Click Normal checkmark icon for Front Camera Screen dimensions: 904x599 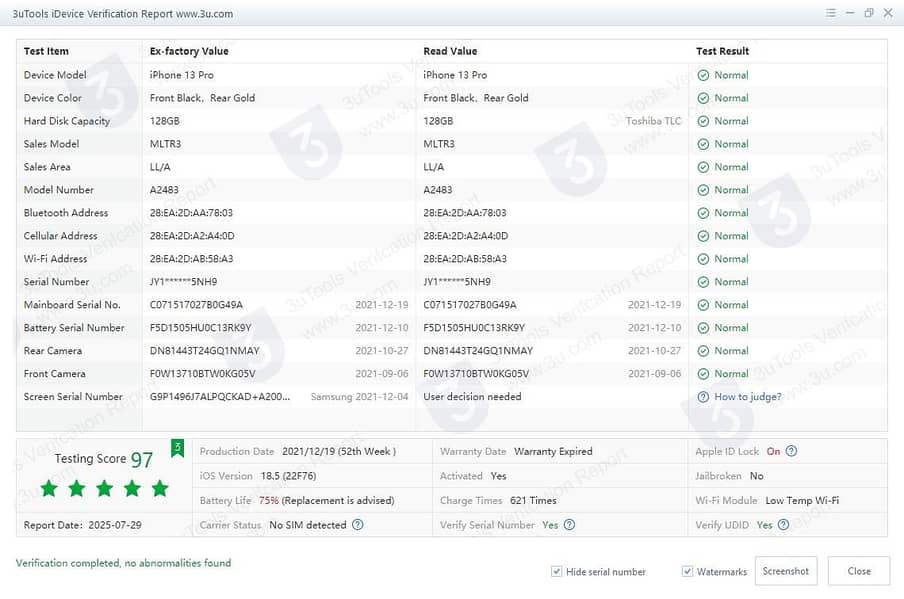pos(703,374)
